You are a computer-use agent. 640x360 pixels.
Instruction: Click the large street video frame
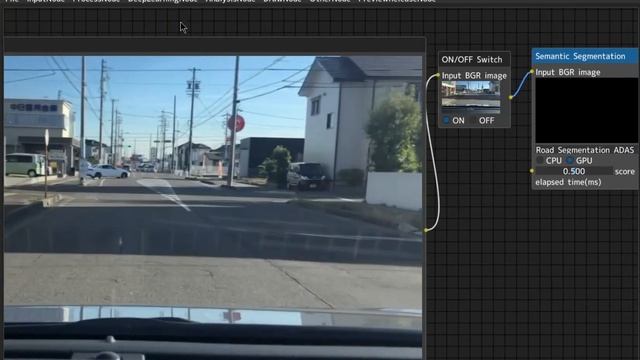click(x=213, y=207)
